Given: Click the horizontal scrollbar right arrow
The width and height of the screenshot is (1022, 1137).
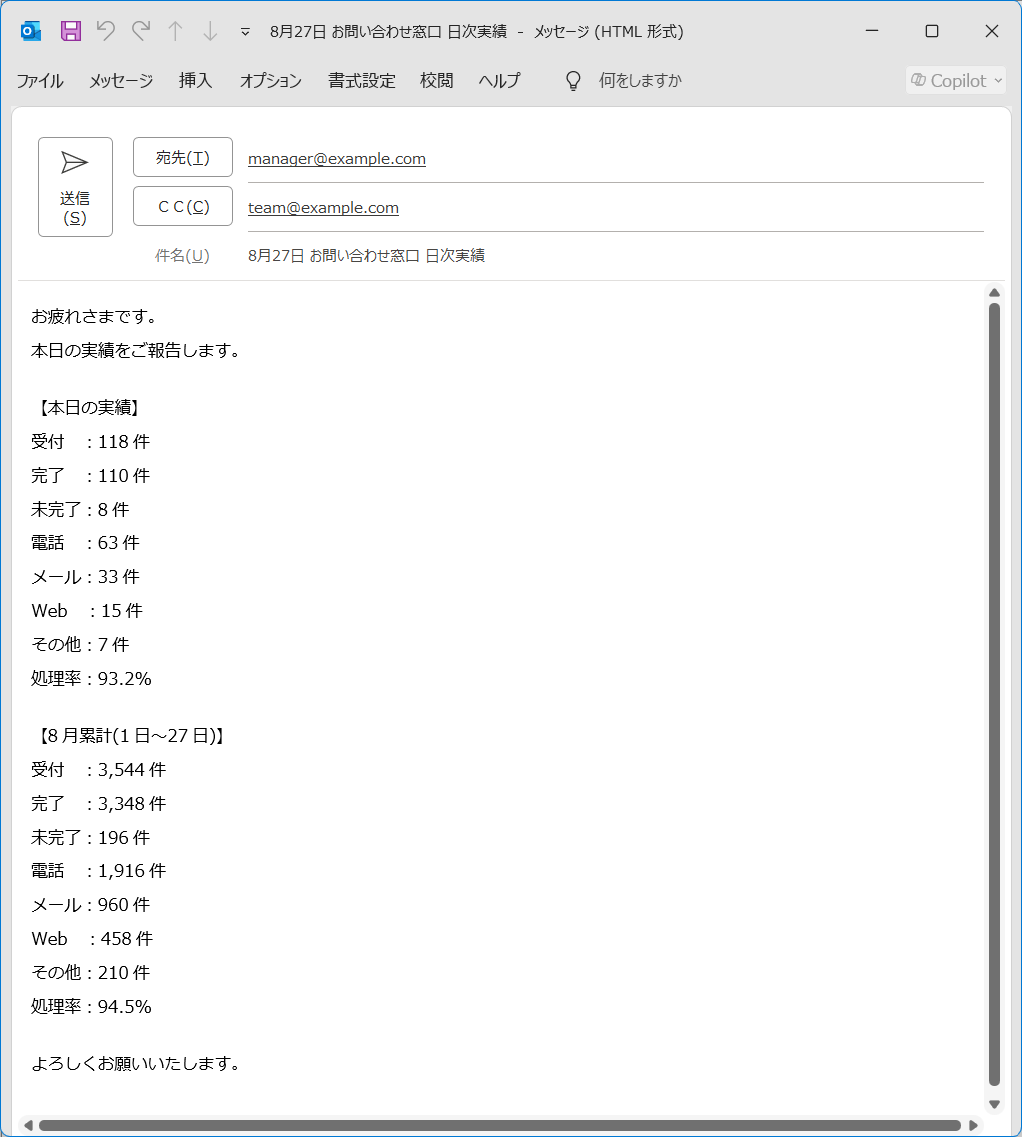Looking at the screenshot, I should (973, 1125).
